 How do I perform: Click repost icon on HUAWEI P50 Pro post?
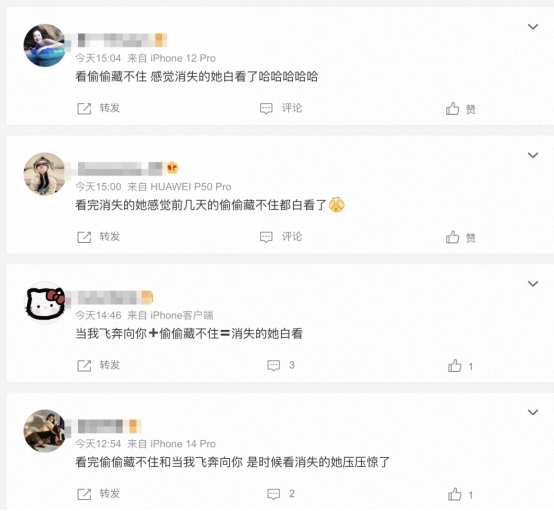point(84,237)
